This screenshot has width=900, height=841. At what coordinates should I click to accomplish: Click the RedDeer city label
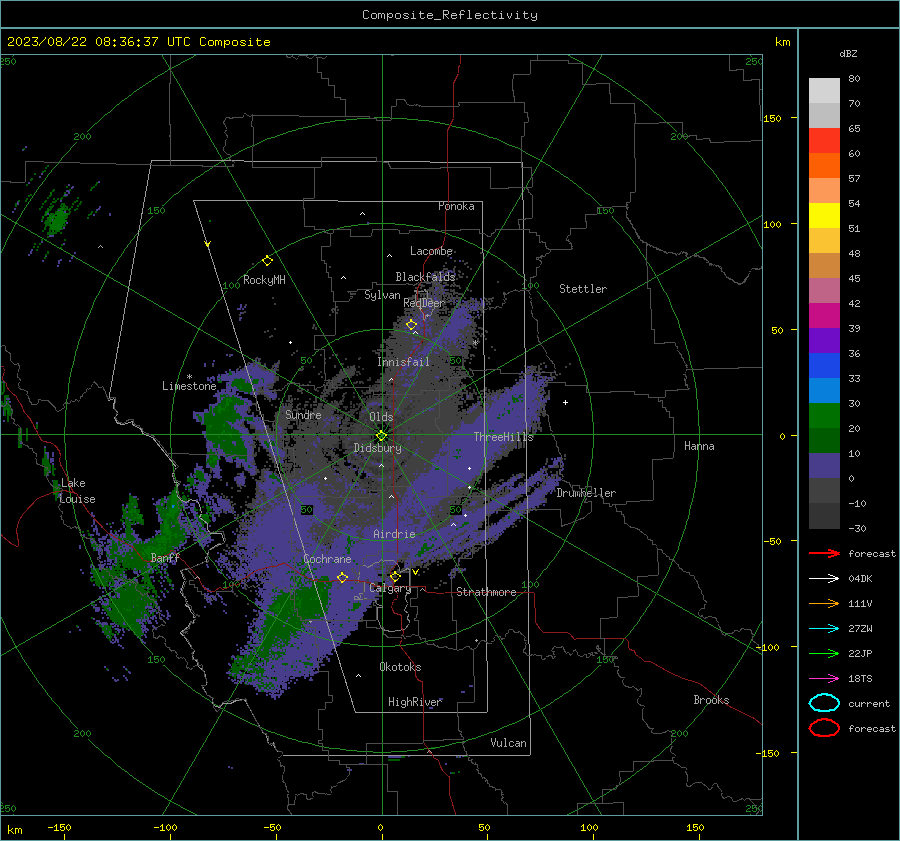click(424, 303)
